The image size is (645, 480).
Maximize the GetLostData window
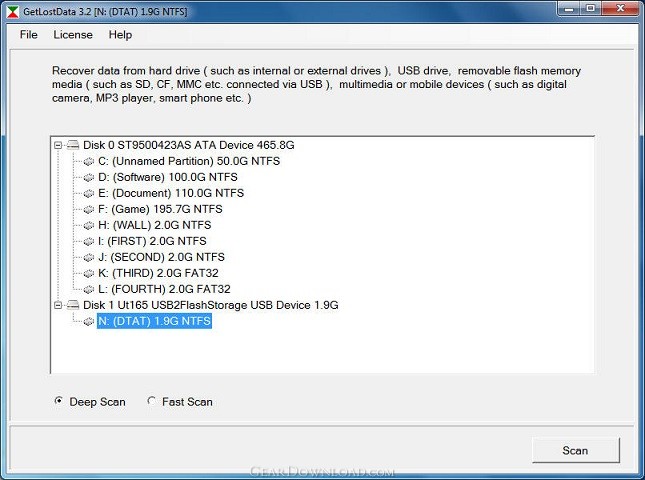pos(590,9)
